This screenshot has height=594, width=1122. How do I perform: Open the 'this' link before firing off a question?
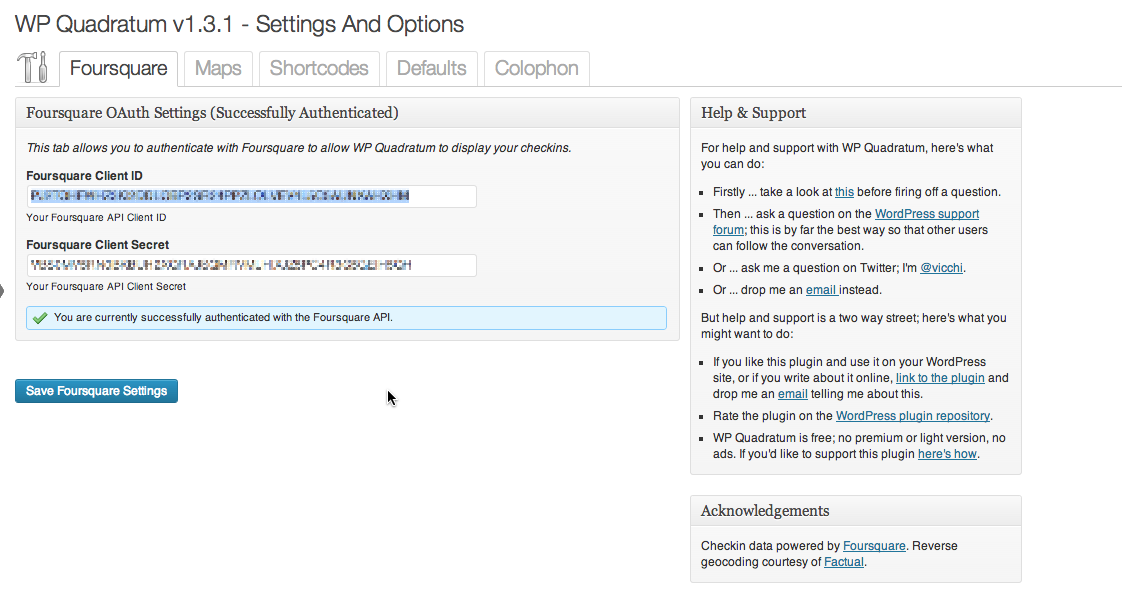(844, 192)
